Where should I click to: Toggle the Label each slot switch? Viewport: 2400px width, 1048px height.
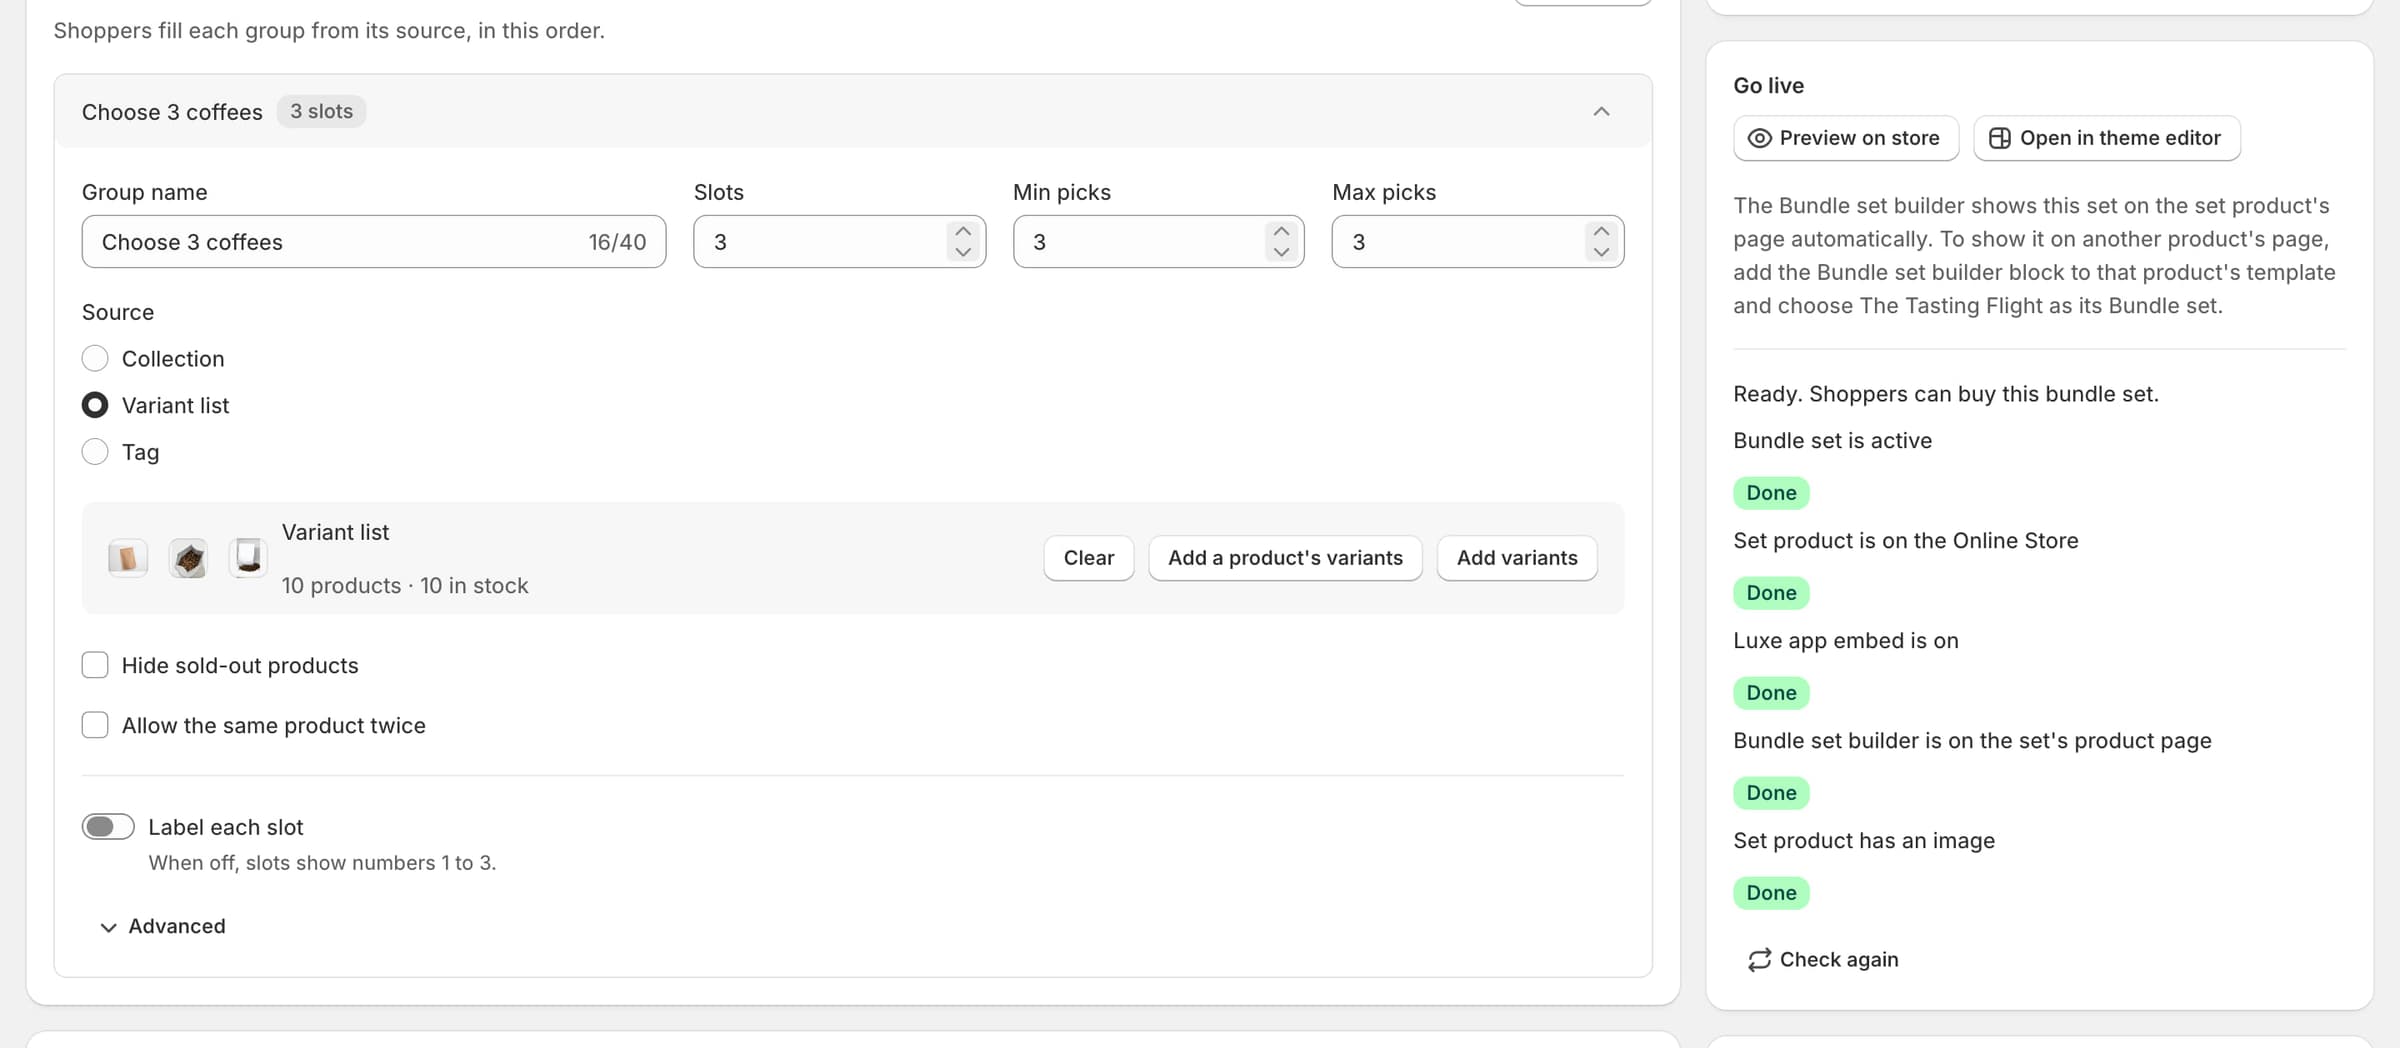pyautogui.click(x=108, y=827)
